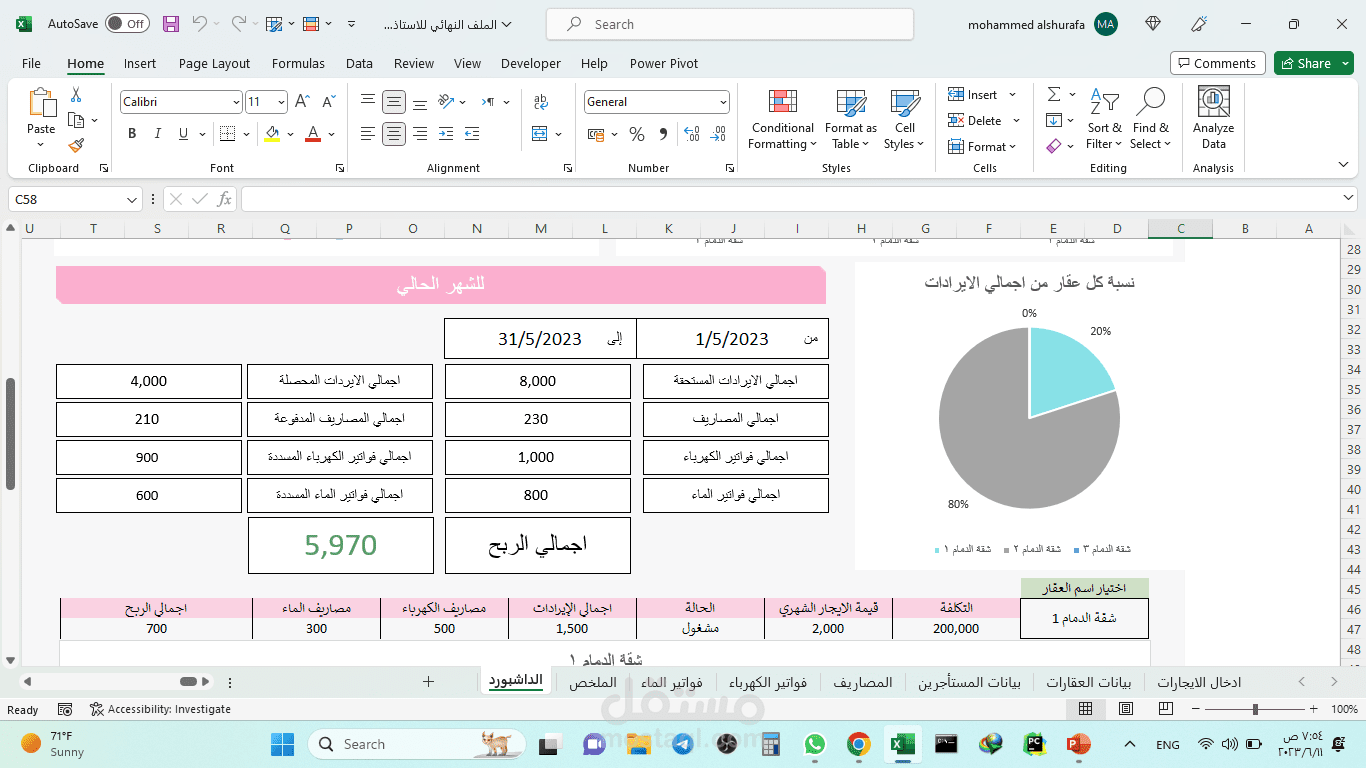This screenshot has width=1366, height=768.
Task: Switch to sheet الملخص
Action: 593,682
